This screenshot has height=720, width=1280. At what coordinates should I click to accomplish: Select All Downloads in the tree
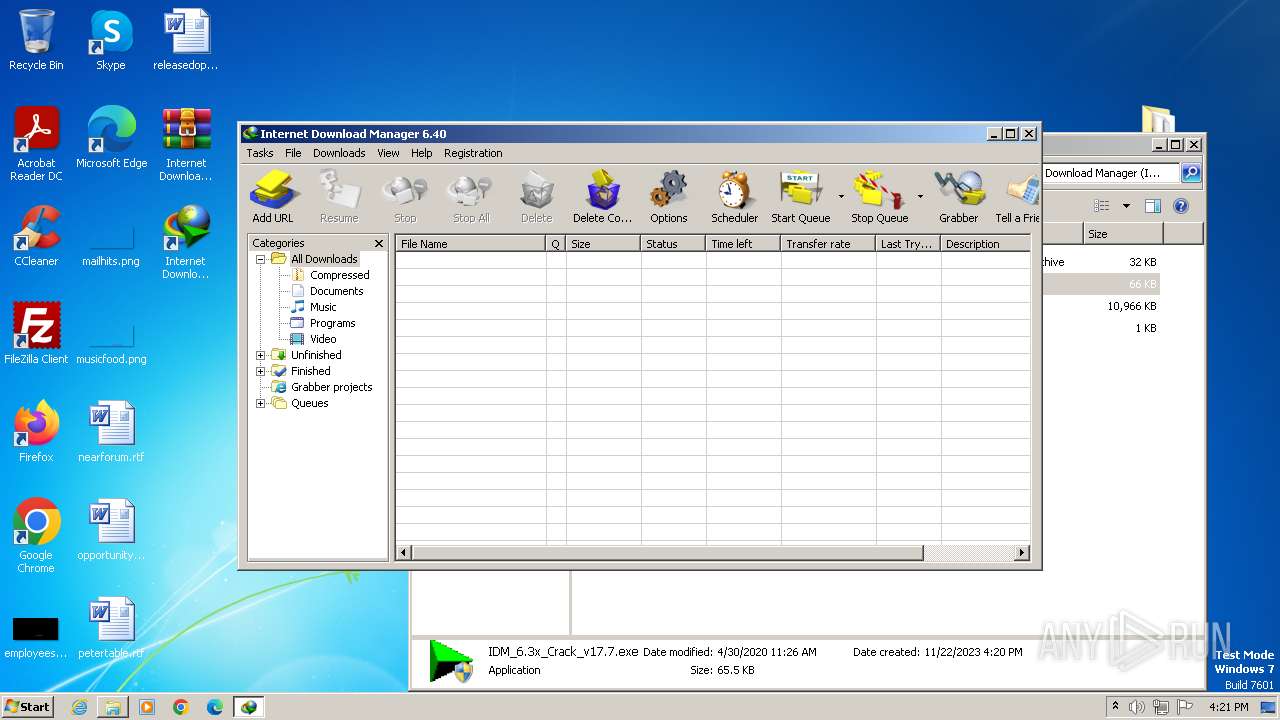(x=324, y=259)
